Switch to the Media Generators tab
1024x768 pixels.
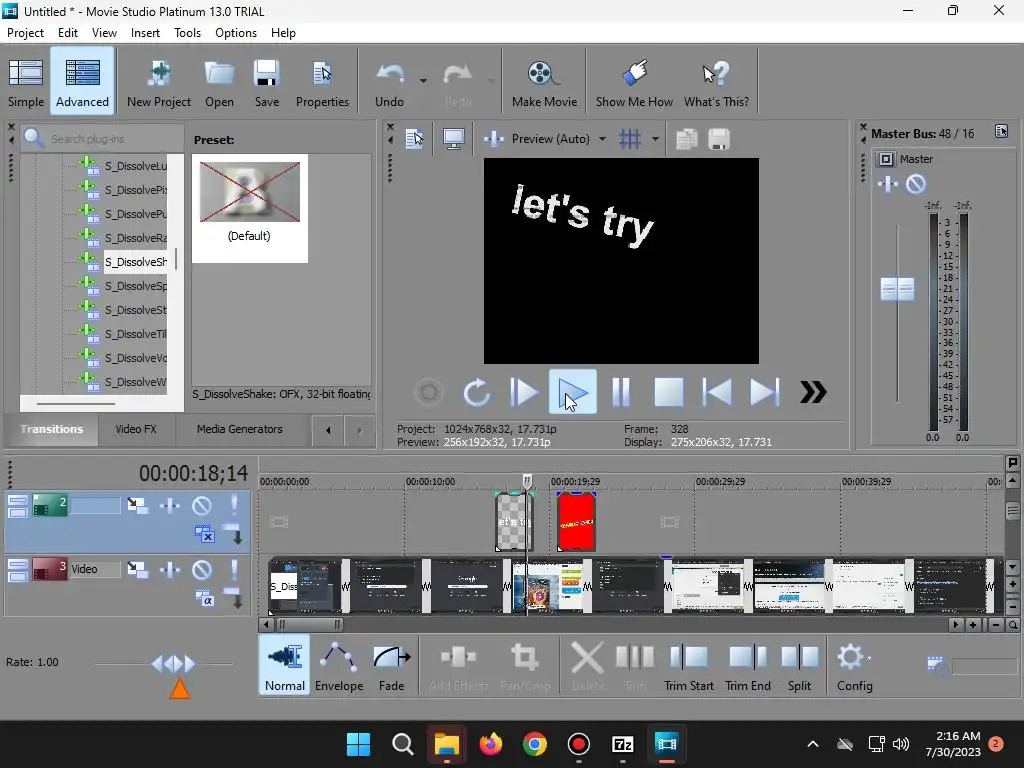coord(240,429)
